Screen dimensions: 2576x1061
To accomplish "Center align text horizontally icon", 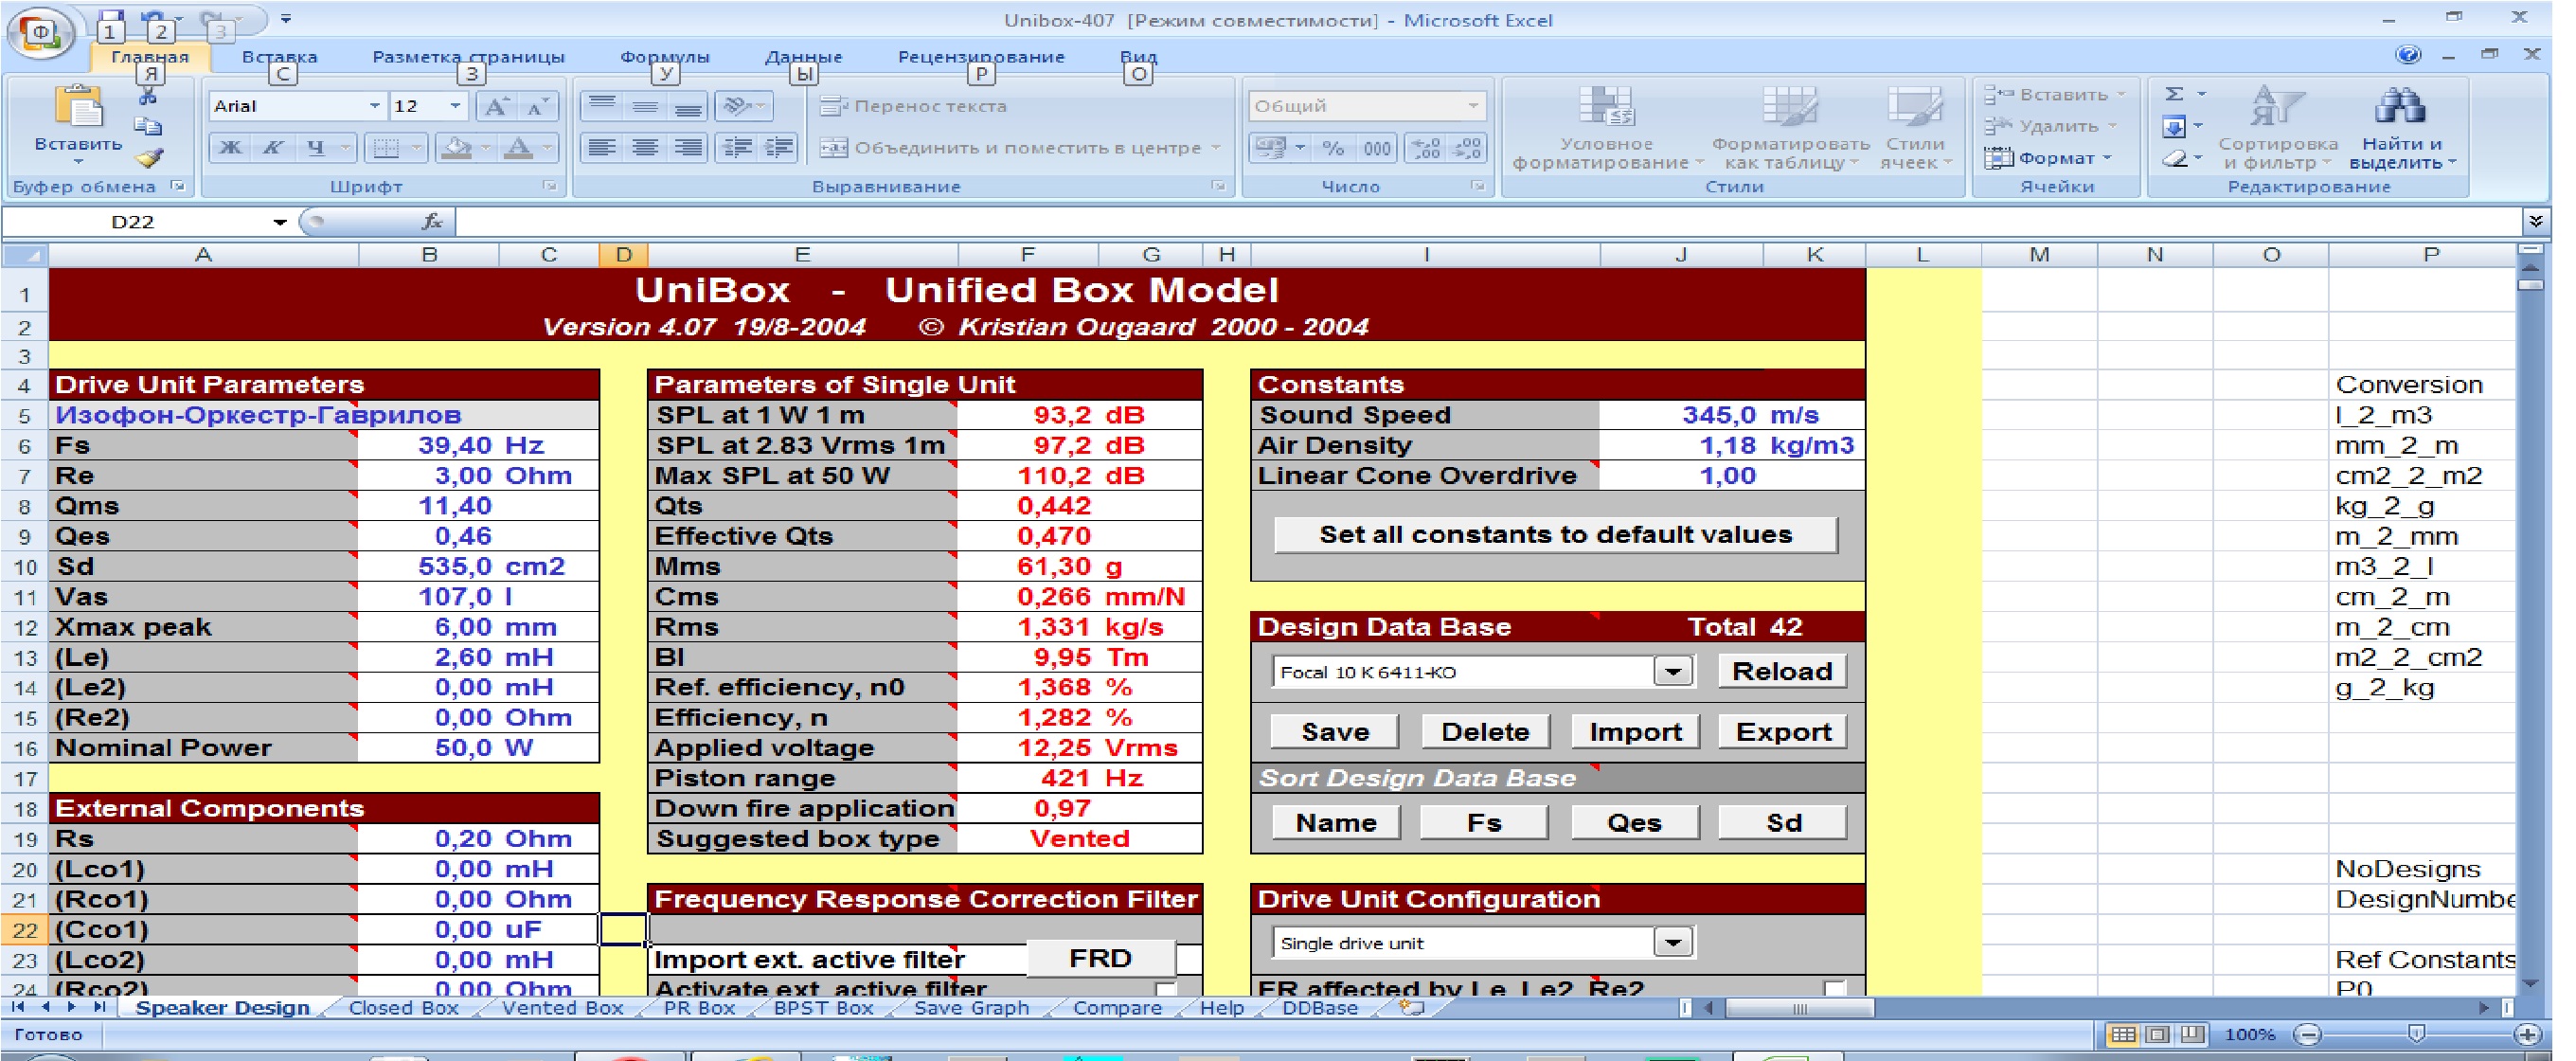I will coord(645,148).
